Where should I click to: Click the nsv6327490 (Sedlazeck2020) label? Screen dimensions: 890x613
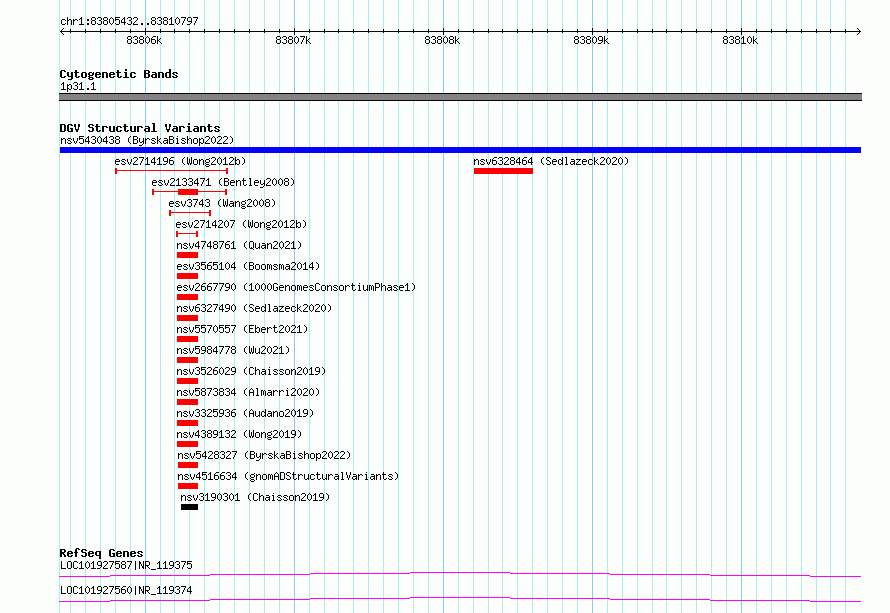pos(254,308)
